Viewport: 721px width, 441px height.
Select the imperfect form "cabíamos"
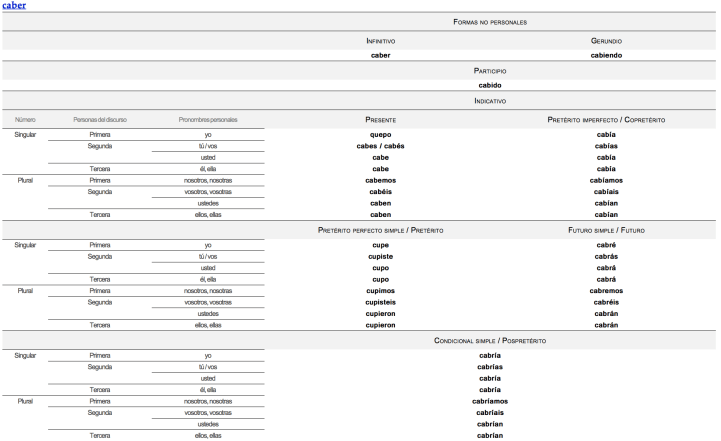606,180
